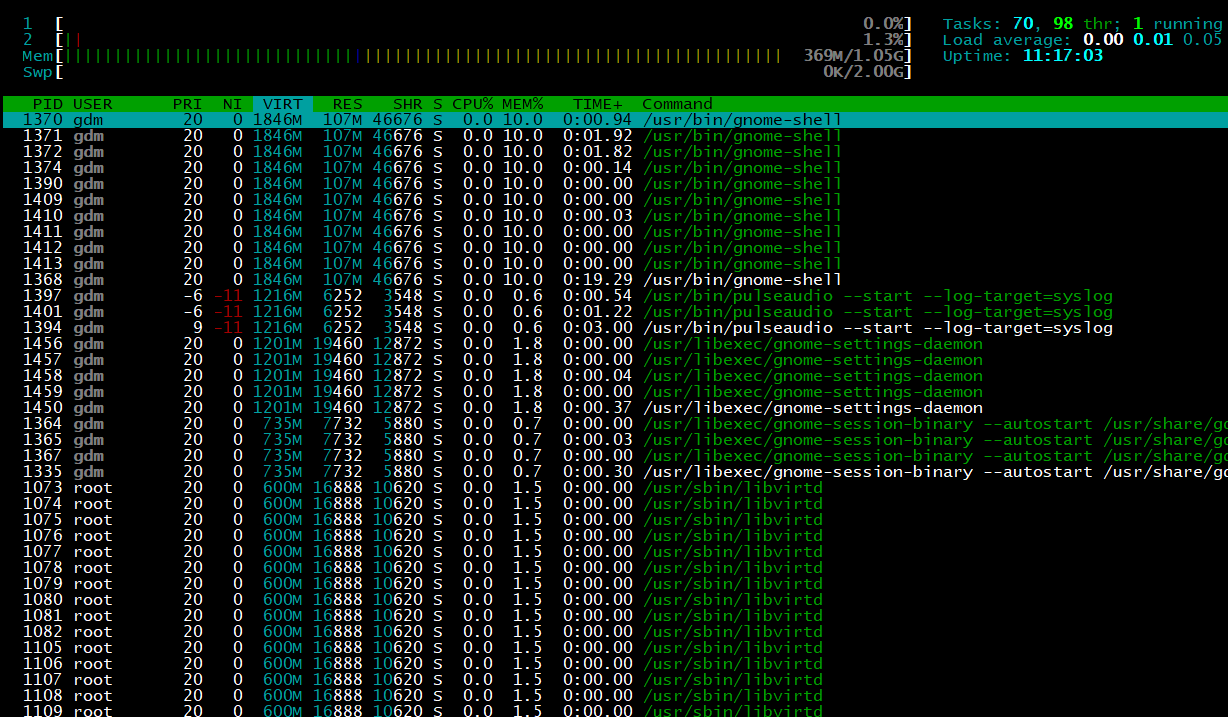Sort by the Command column header
The width and height of the screenshot is (1228, 717).
click(677, 103)
